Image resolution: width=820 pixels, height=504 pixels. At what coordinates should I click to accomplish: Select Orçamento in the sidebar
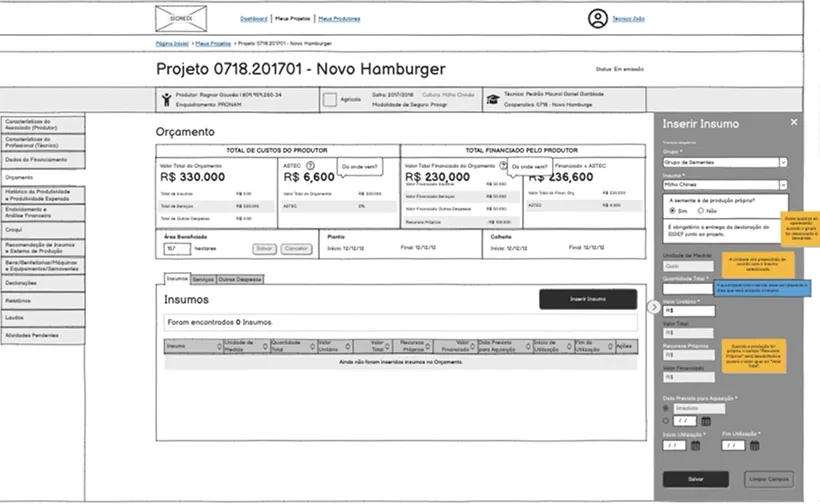(42, 178)
